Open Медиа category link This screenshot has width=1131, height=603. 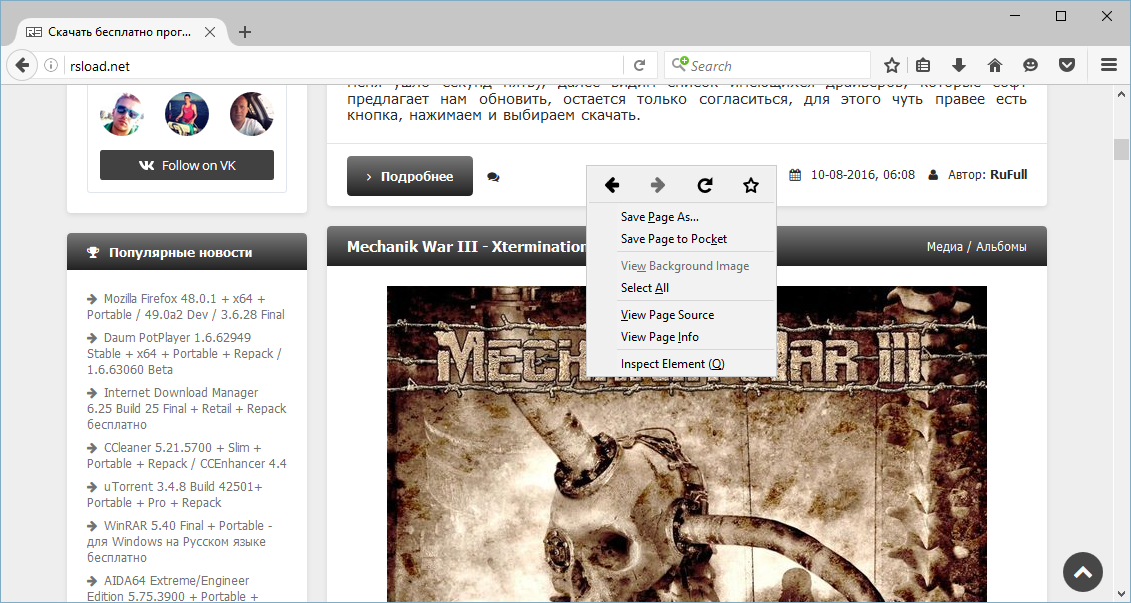tap(945, 247)
